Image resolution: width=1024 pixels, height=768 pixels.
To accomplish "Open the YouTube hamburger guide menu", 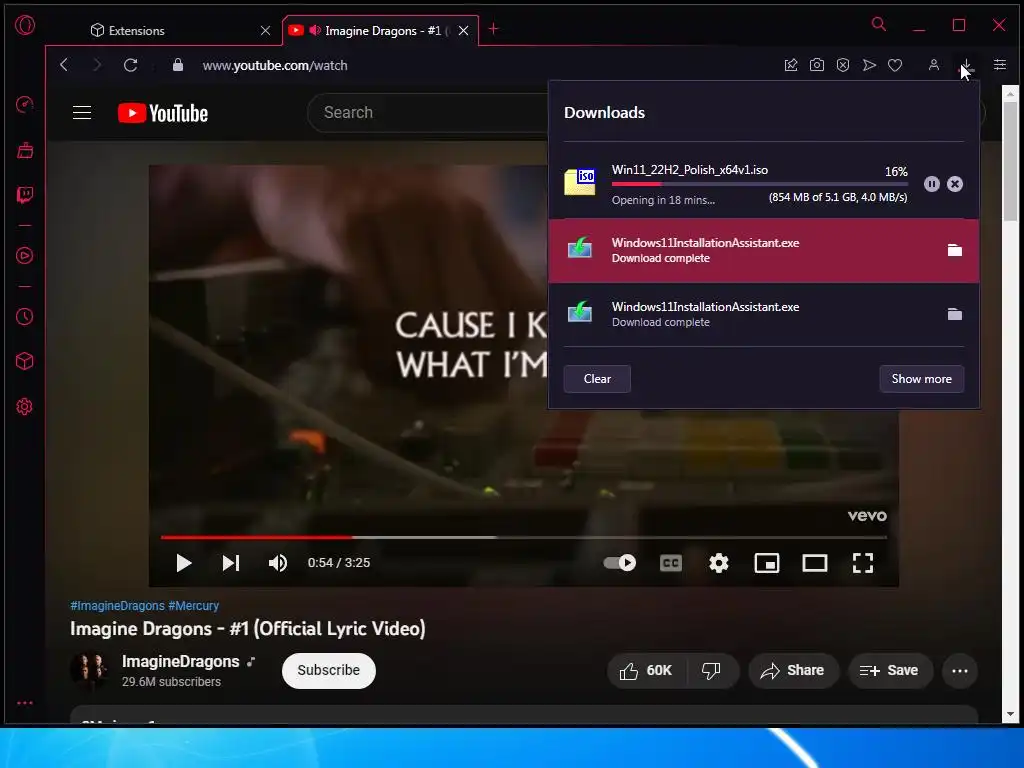I will [82, 113].
